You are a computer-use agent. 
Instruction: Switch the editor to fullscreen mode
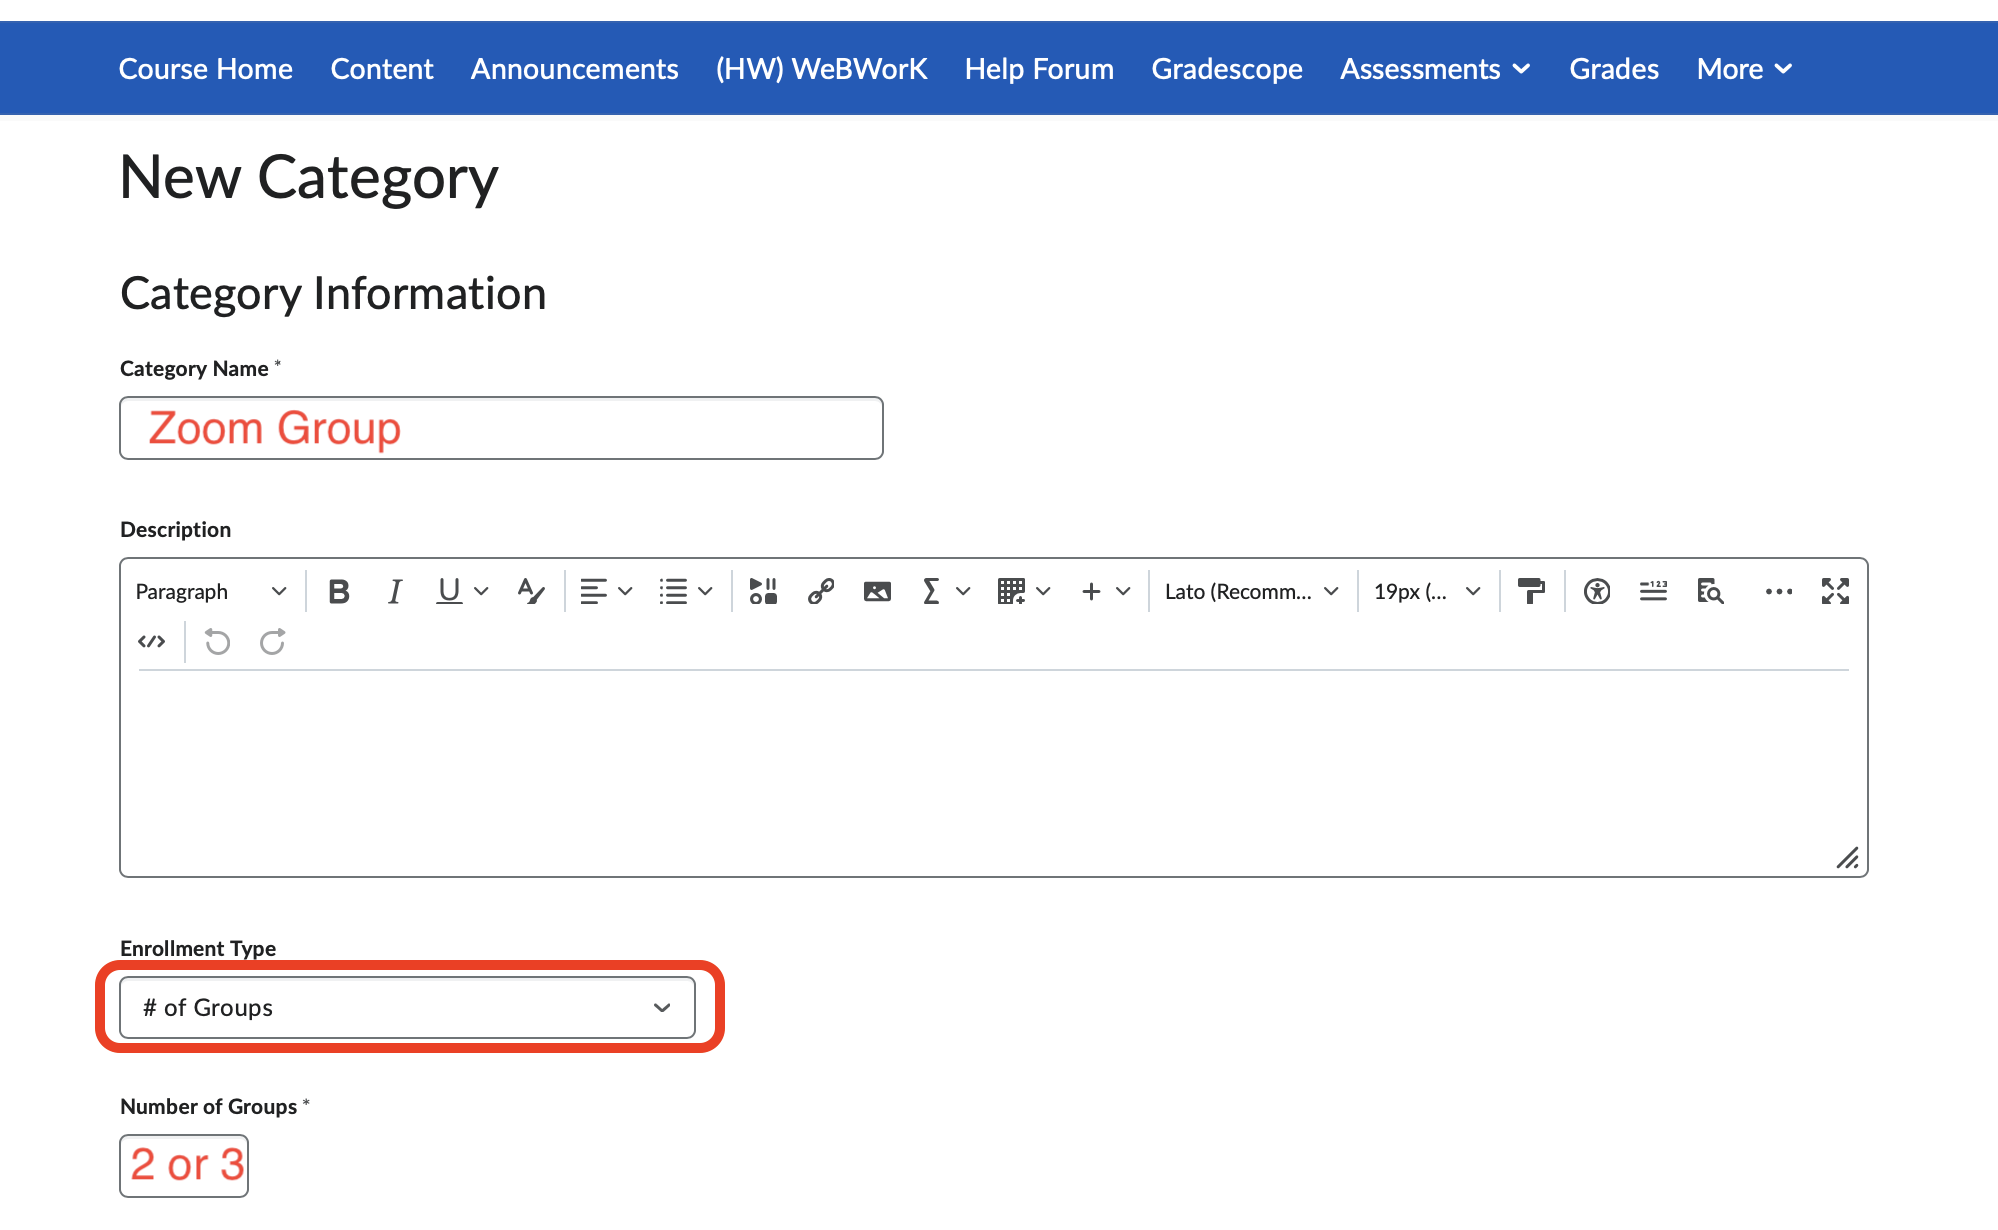(x=1835, y=592)
